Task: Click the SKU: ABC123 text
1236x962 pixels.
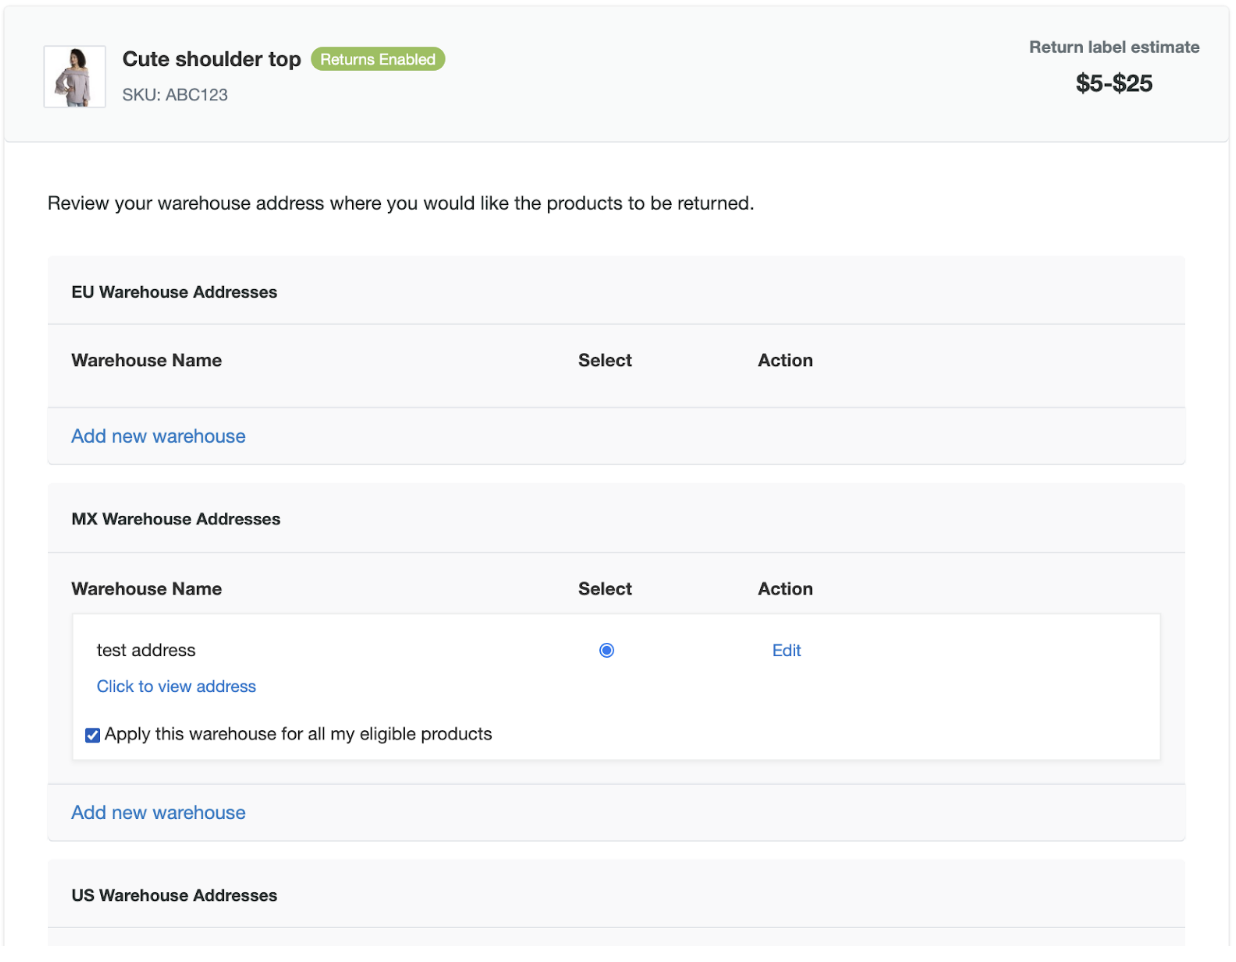Action: coord(175,95)
